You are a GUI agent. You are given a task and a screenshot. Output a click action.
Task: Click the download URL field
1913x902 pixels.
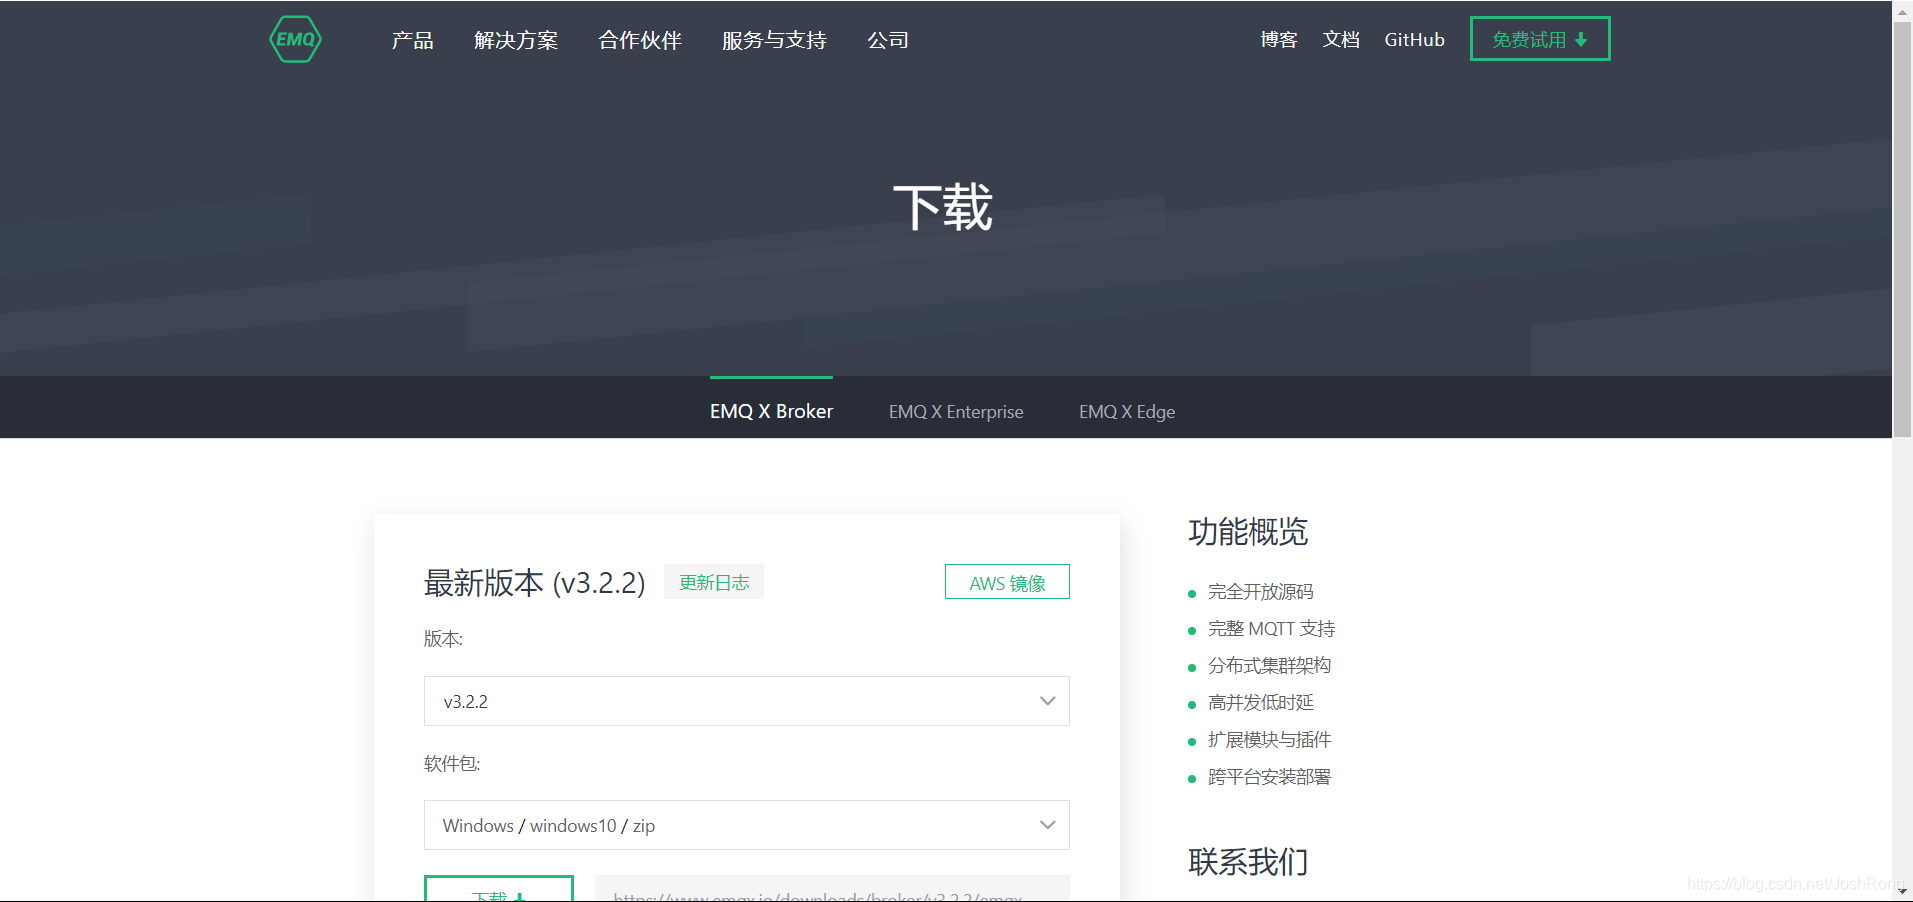click(832, 890)
